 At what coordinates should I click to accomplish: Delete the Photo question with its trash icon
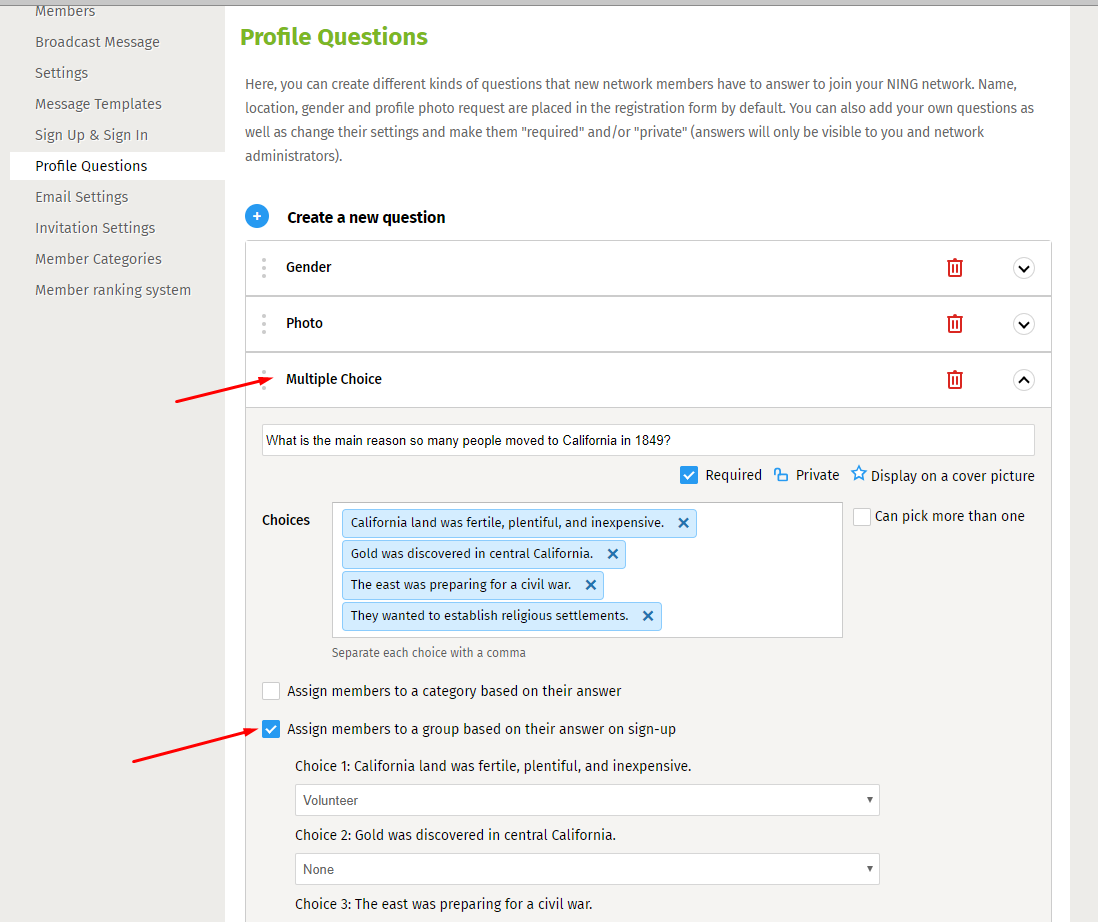click(x=954, y=323)
